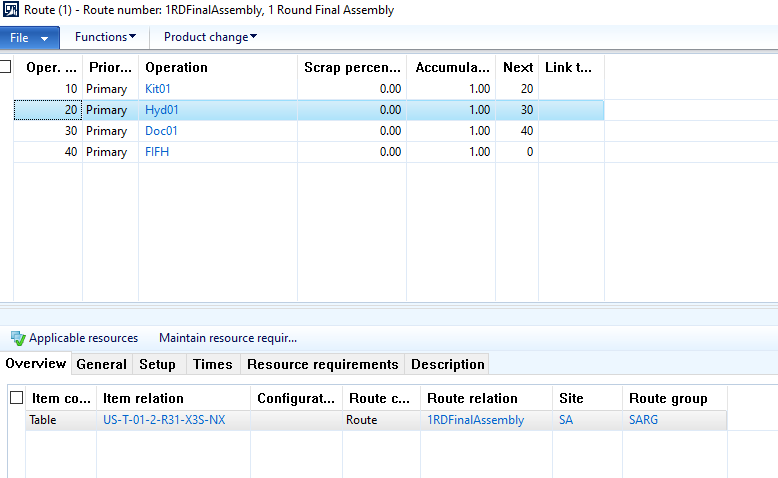Sort by the Priority column header
The width and height of the screenshot is (778, 478).
tap(111, 68)
